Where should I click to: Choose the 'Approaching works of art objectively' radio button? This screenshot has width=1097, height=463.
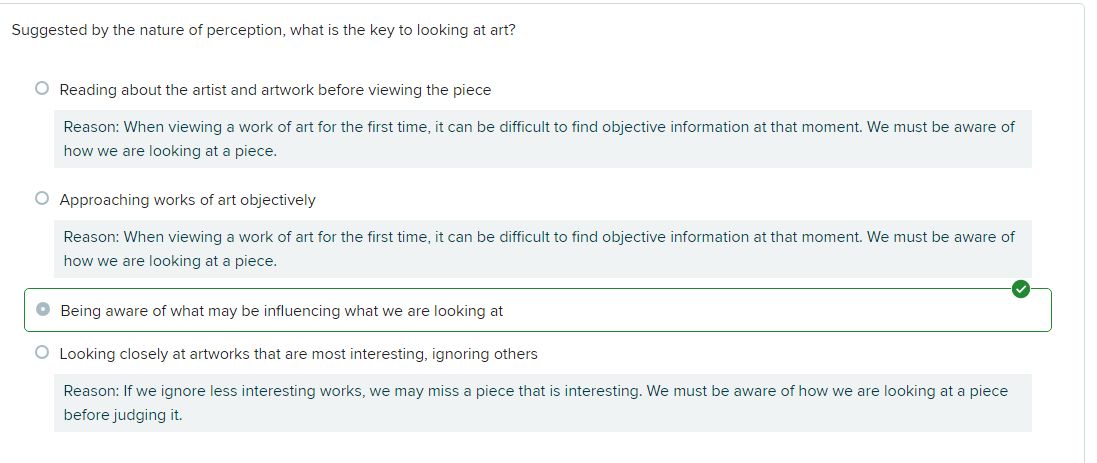[x=42, y=199]
